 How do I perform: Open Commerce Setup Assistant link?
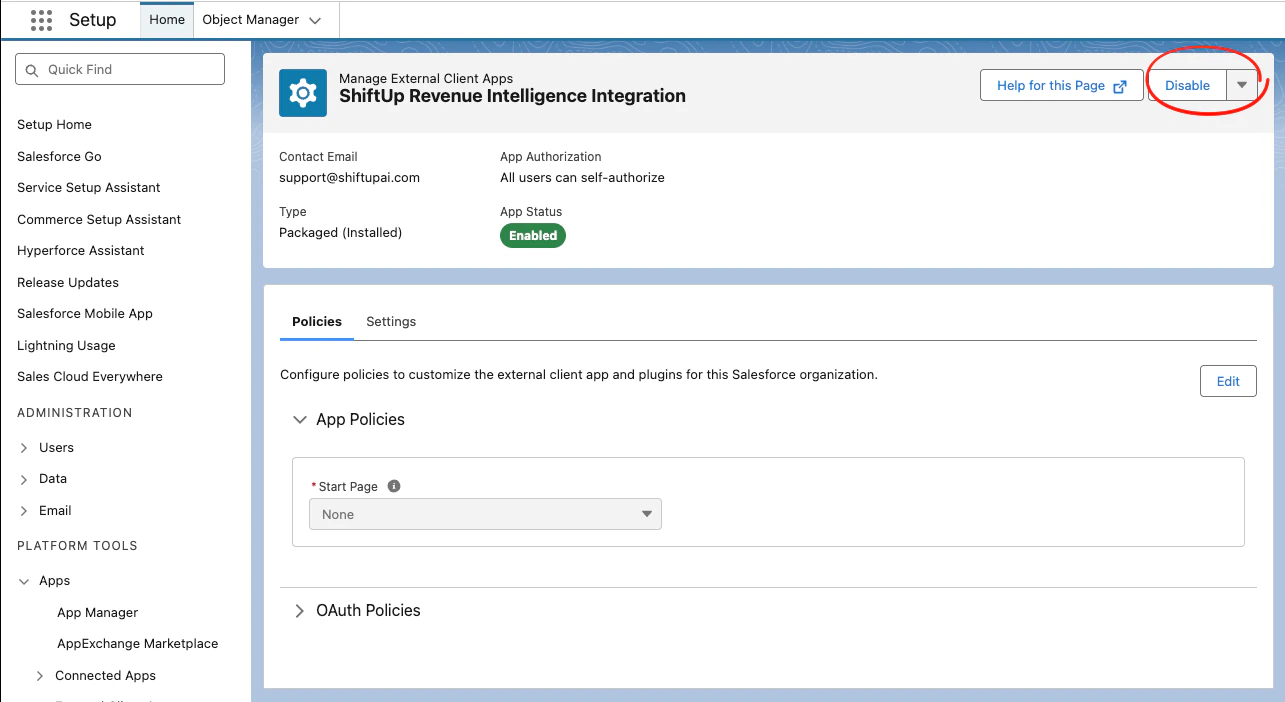tap(99, 220)
